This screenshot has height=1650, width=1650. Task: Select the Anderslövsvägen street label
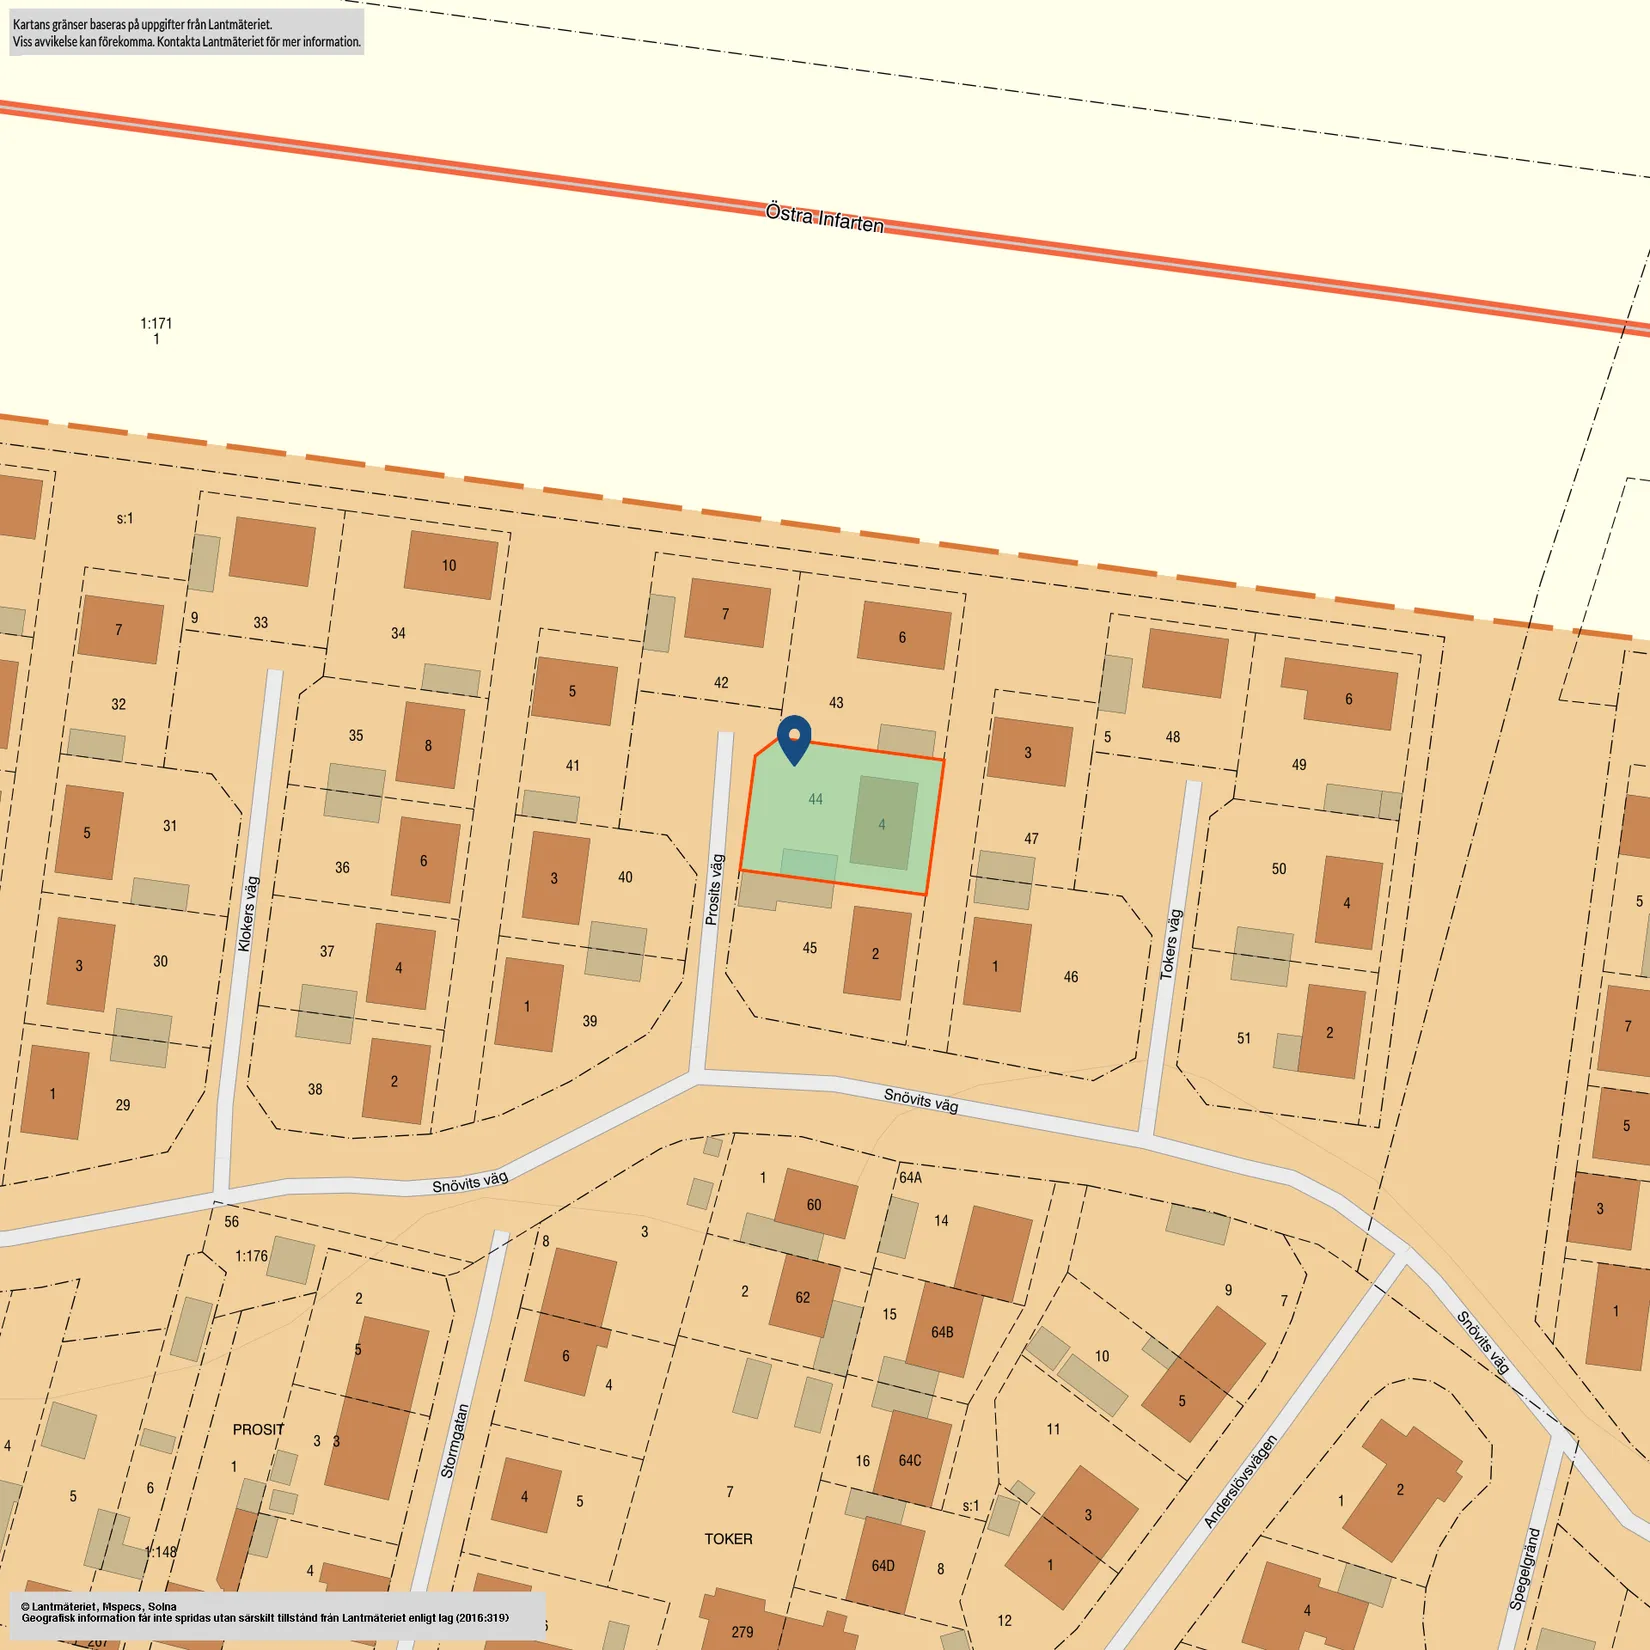click(1240, 1481)
